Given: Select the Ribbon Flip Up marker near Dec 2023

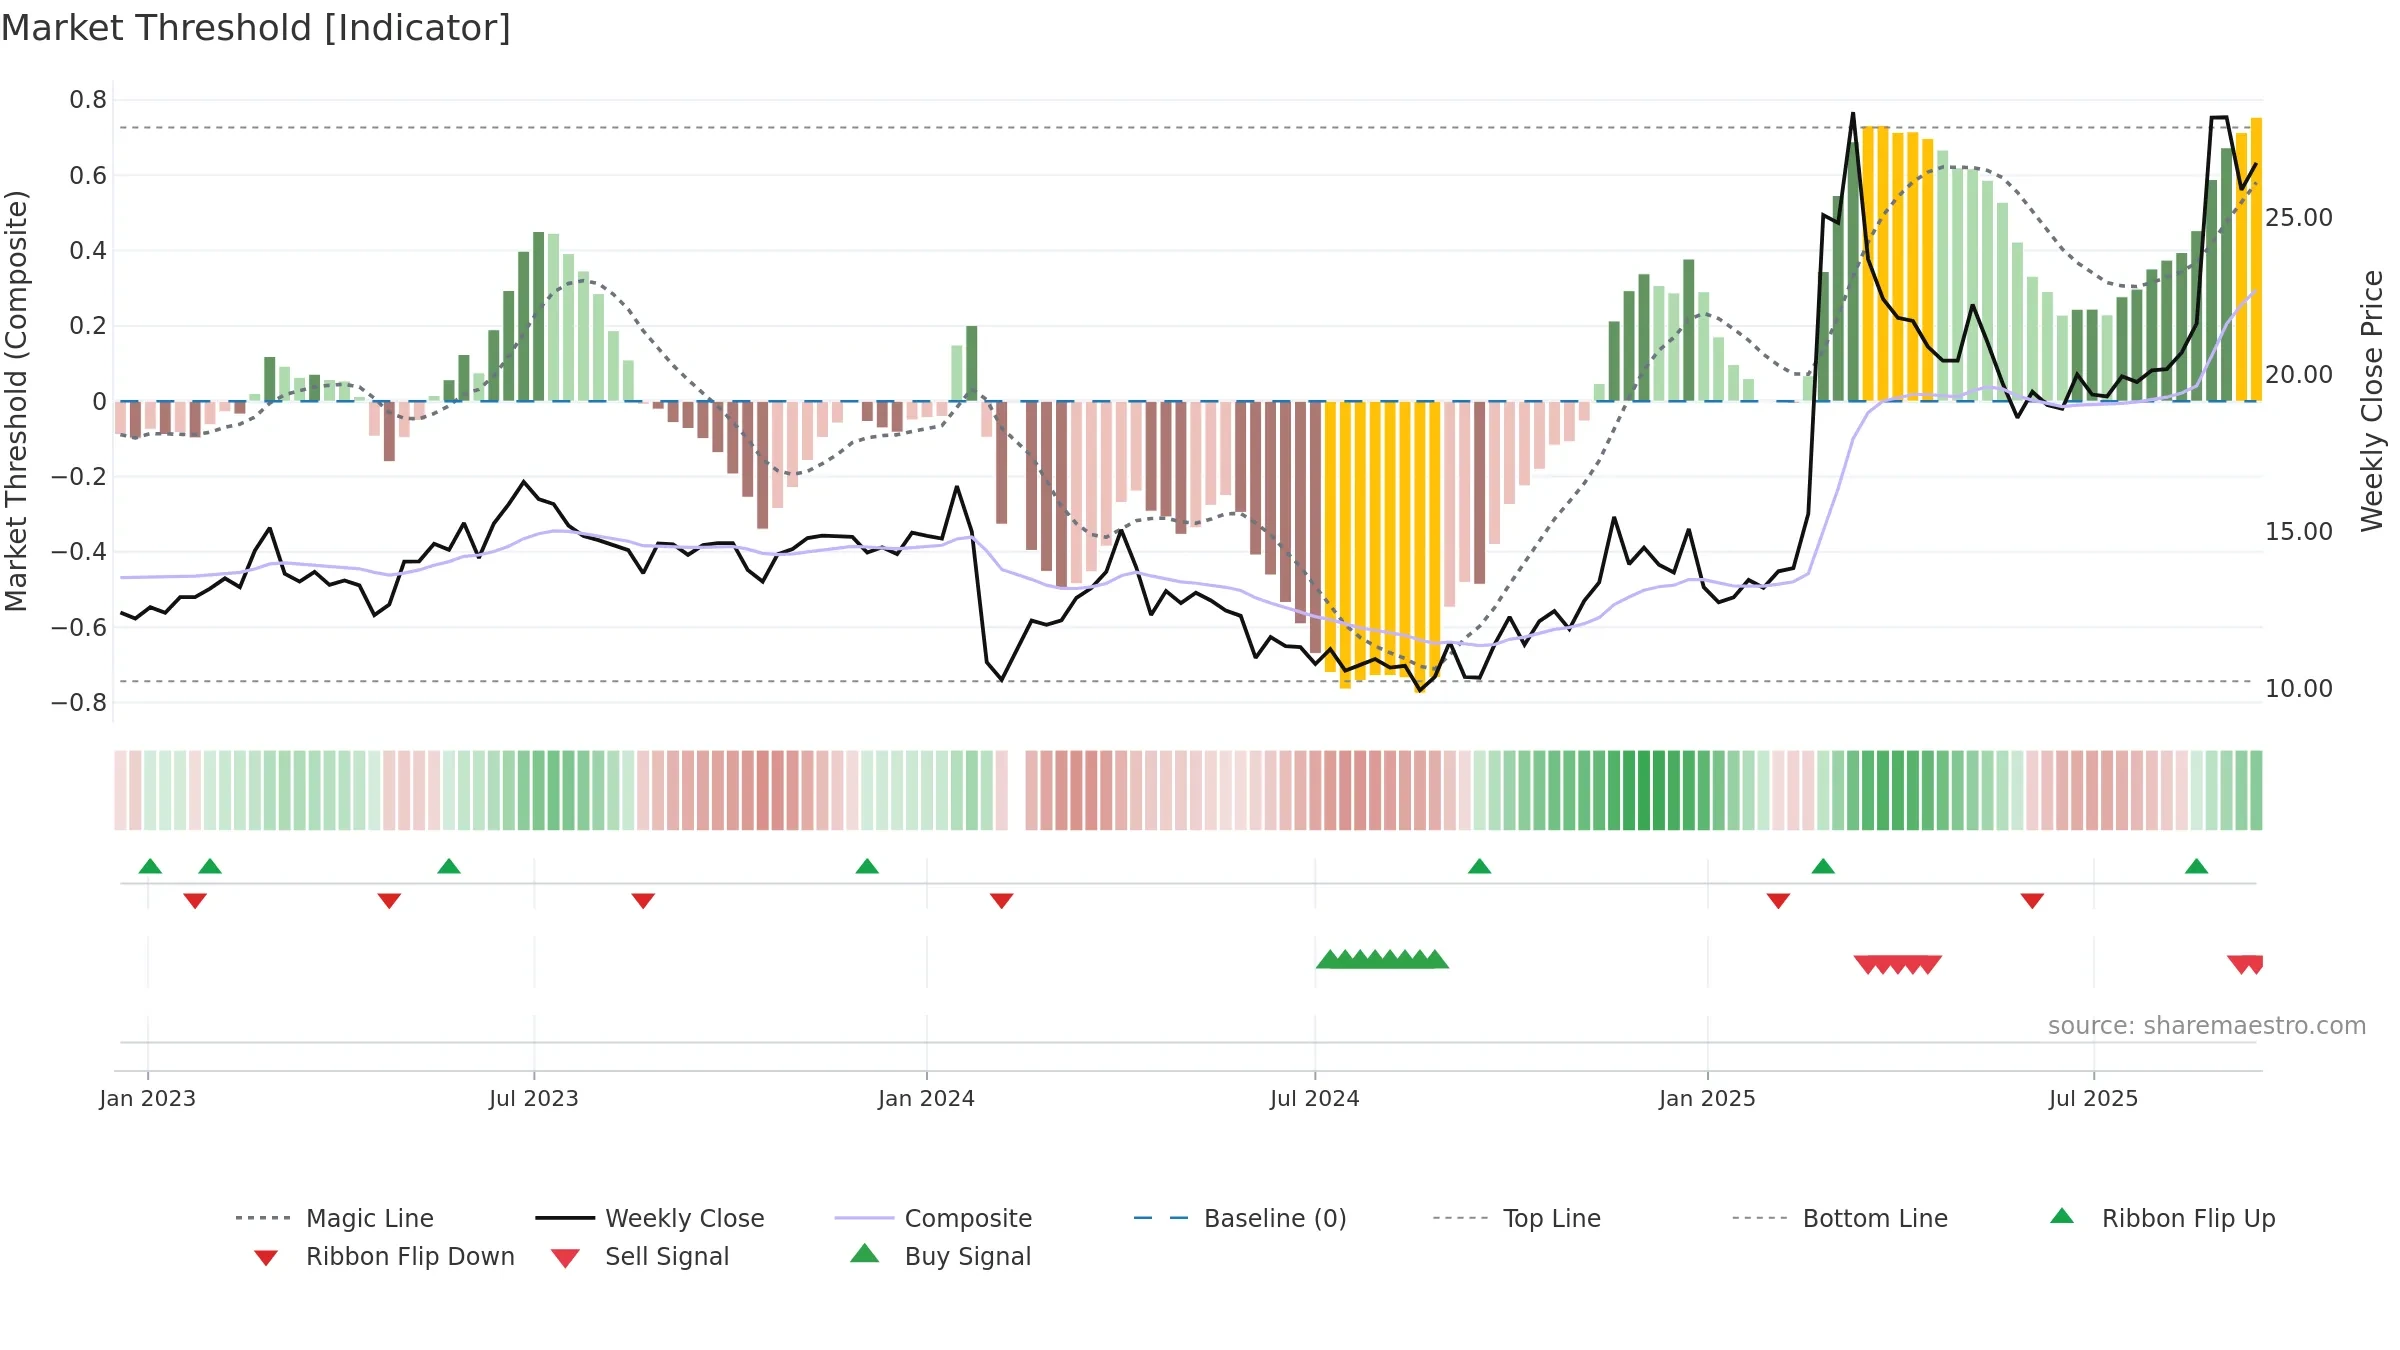Looking at the screenshot, I should [x=867, y=866].
